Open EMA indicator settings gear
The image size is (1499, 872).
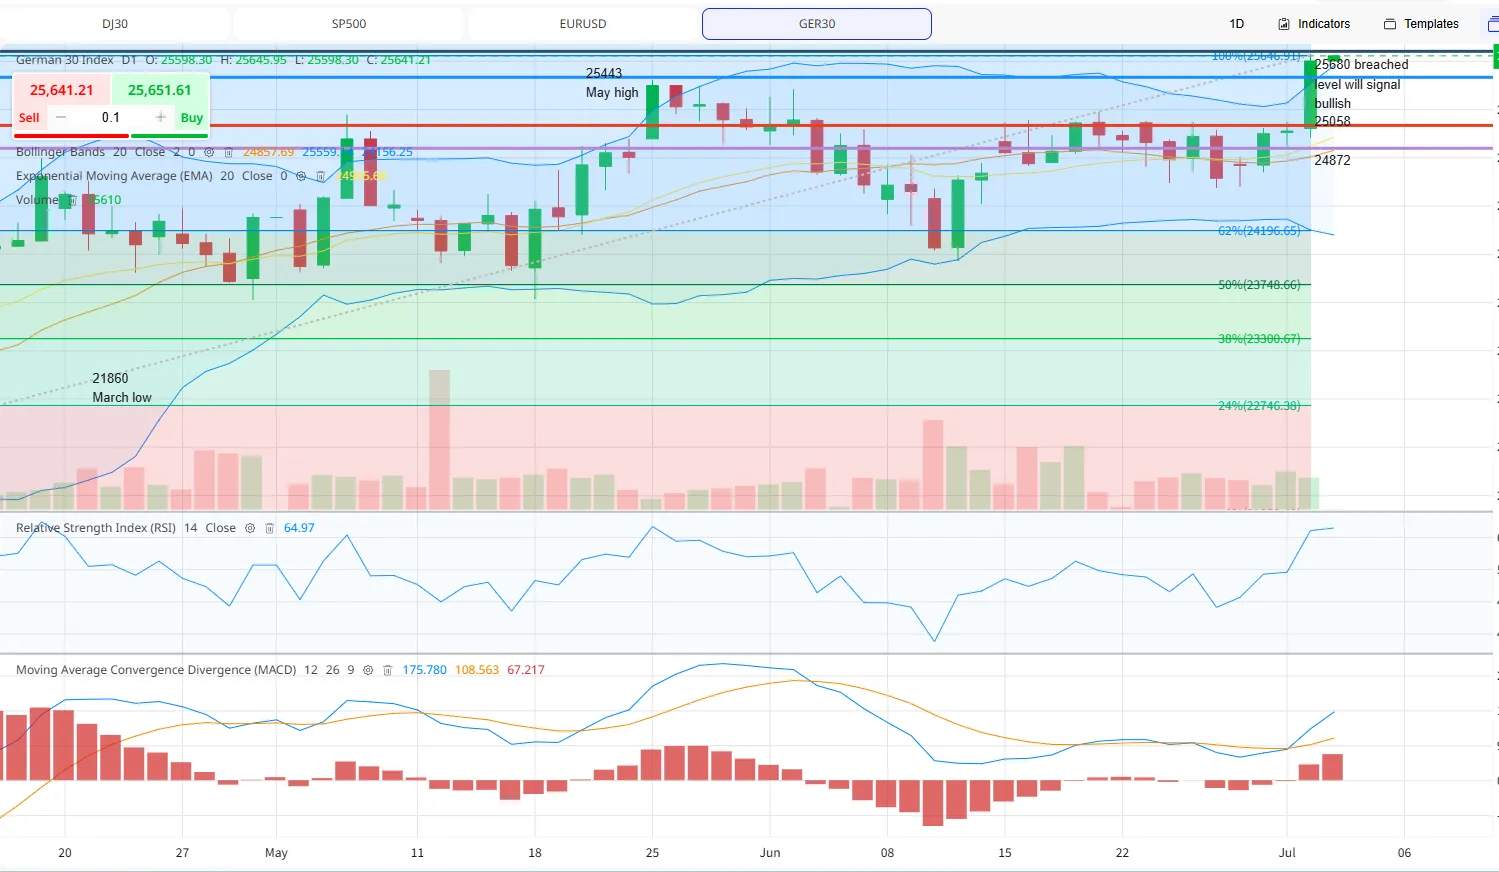pyautogui.click(x=301, y=176)
